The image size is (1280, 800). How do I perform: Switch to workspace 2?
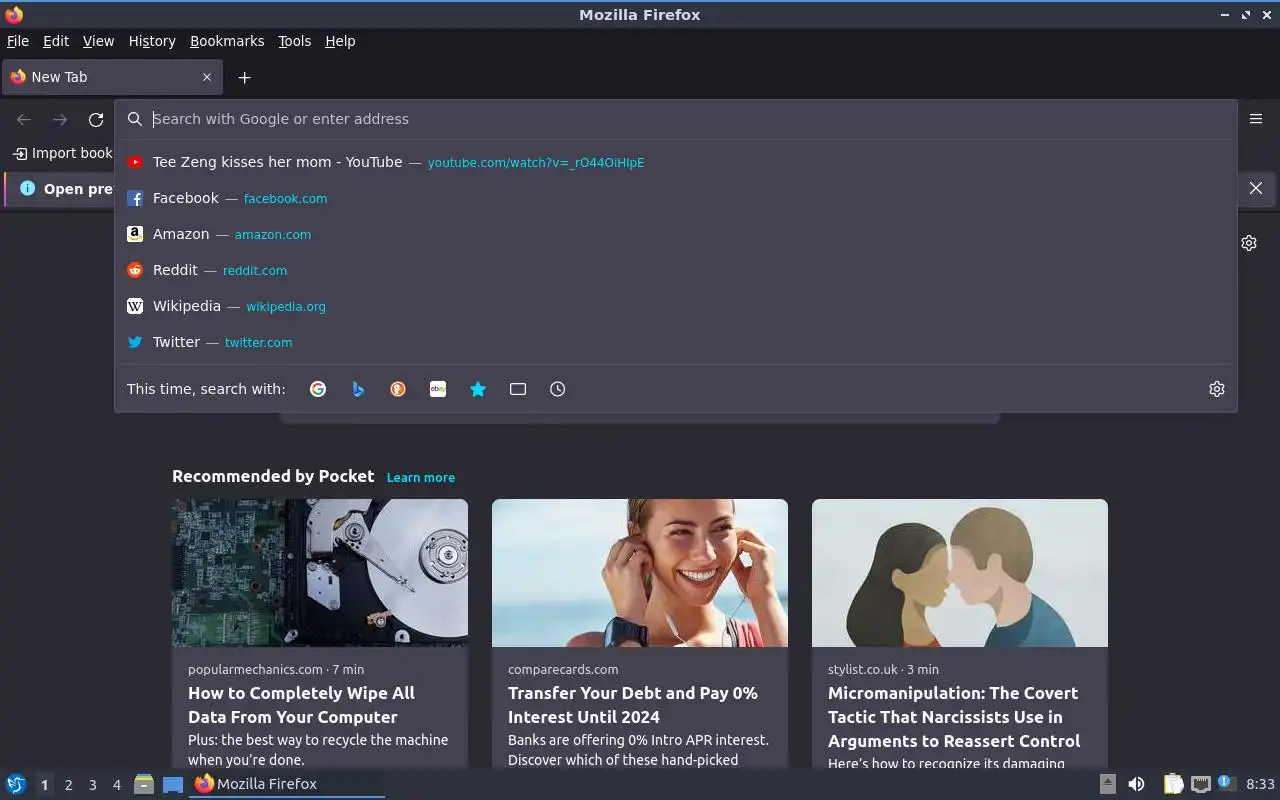(68, 785)
